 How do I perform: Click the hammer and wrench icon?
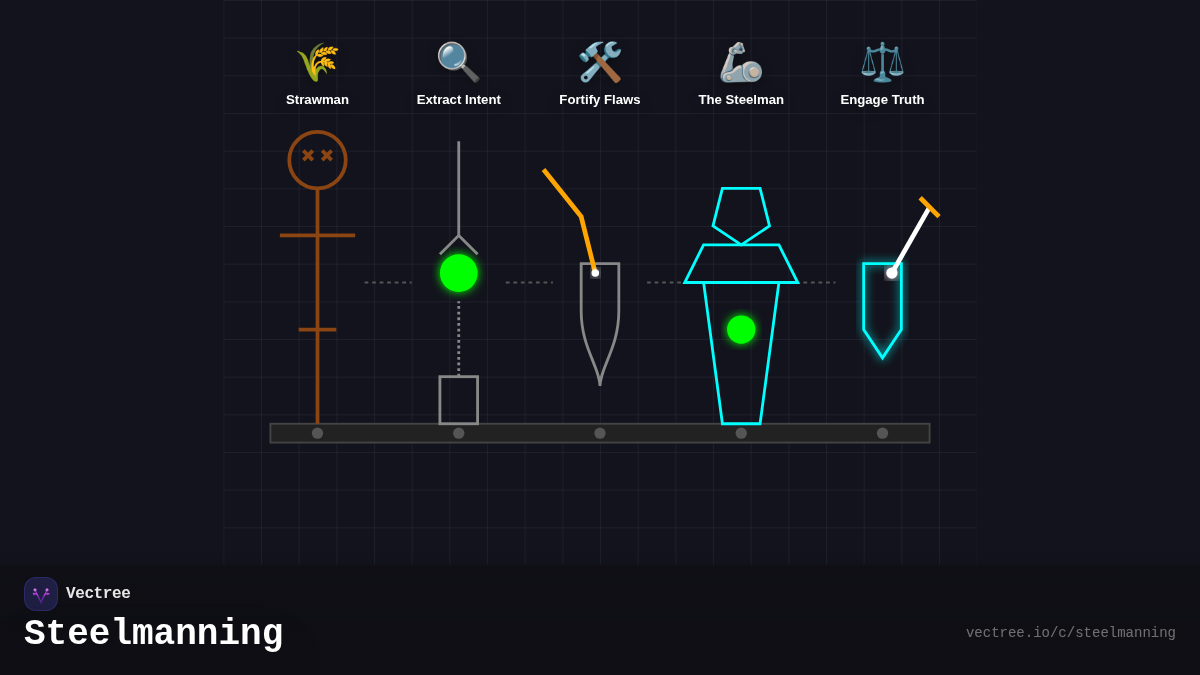pos(600,62)
